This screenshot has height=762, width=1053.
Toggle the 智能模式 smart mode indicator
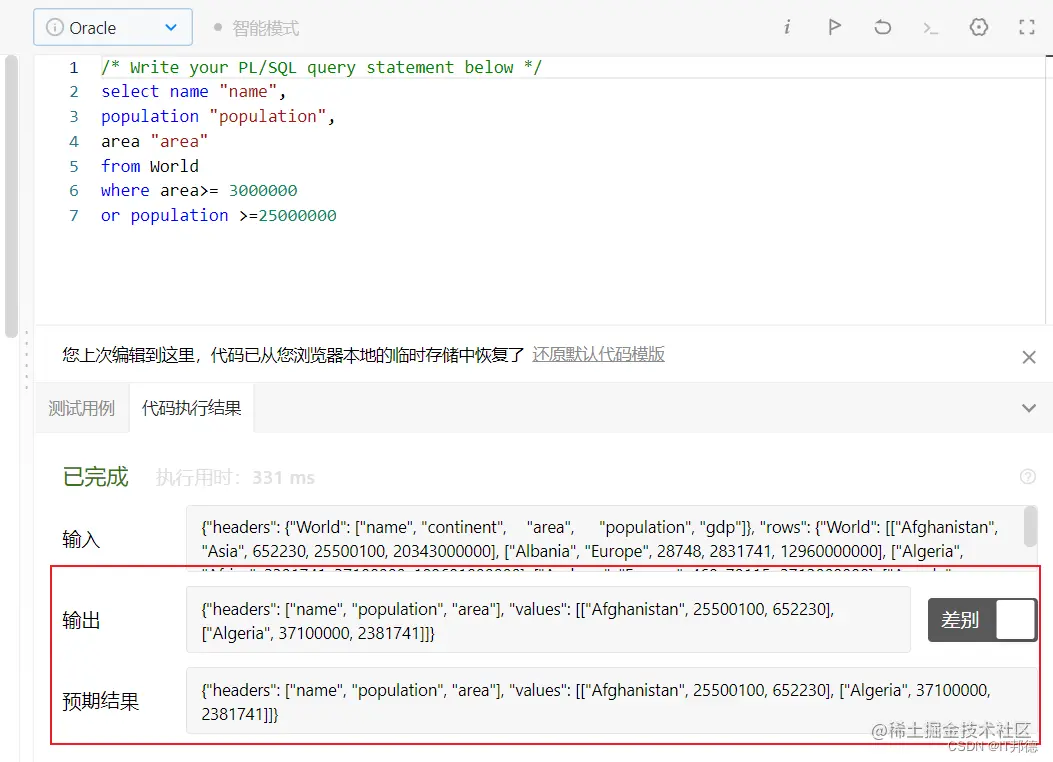pos(256,28)
